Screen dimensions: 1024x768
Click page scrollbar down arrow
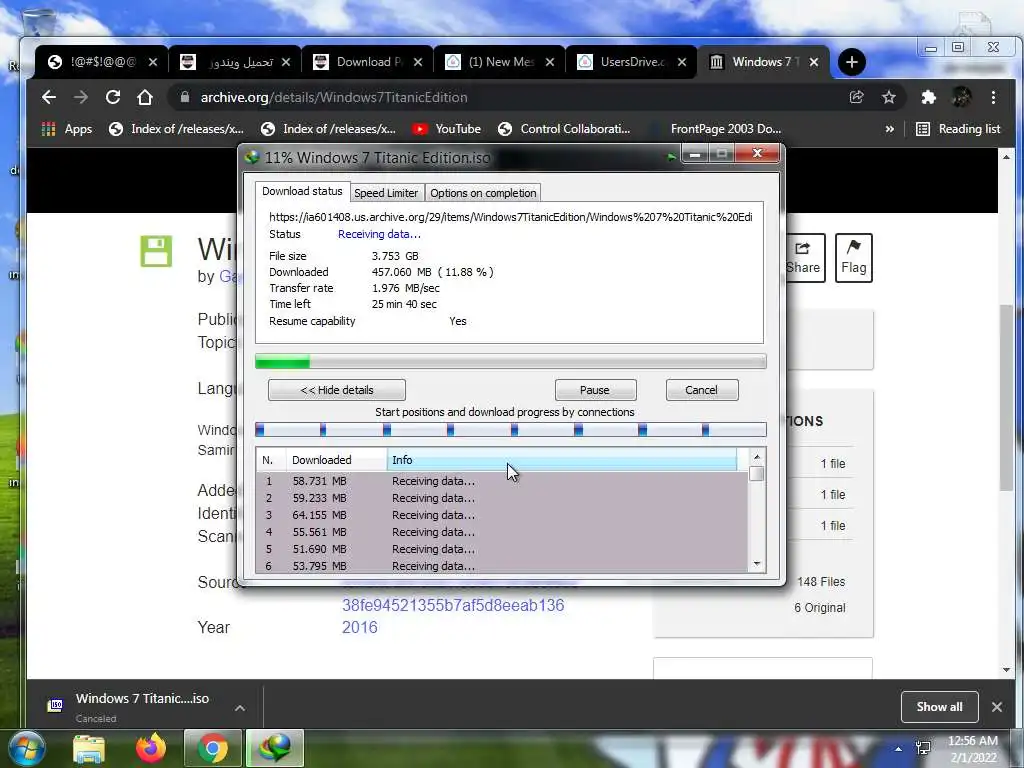coord(1006,670)
